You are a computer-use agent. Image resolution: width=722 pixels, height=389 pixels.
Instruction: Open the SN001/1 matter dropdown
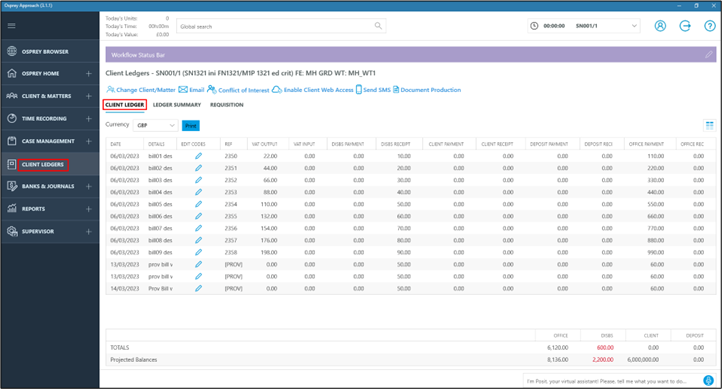pos(606,26)
